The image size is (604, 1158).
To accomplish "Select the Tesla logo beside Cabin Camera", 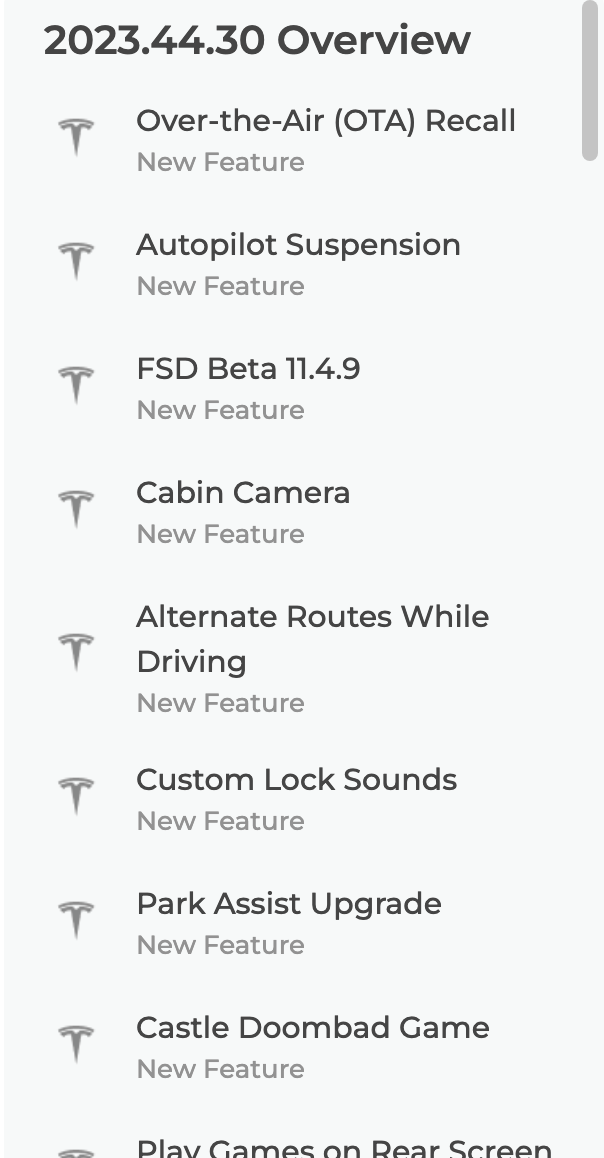I will (76, 509).
